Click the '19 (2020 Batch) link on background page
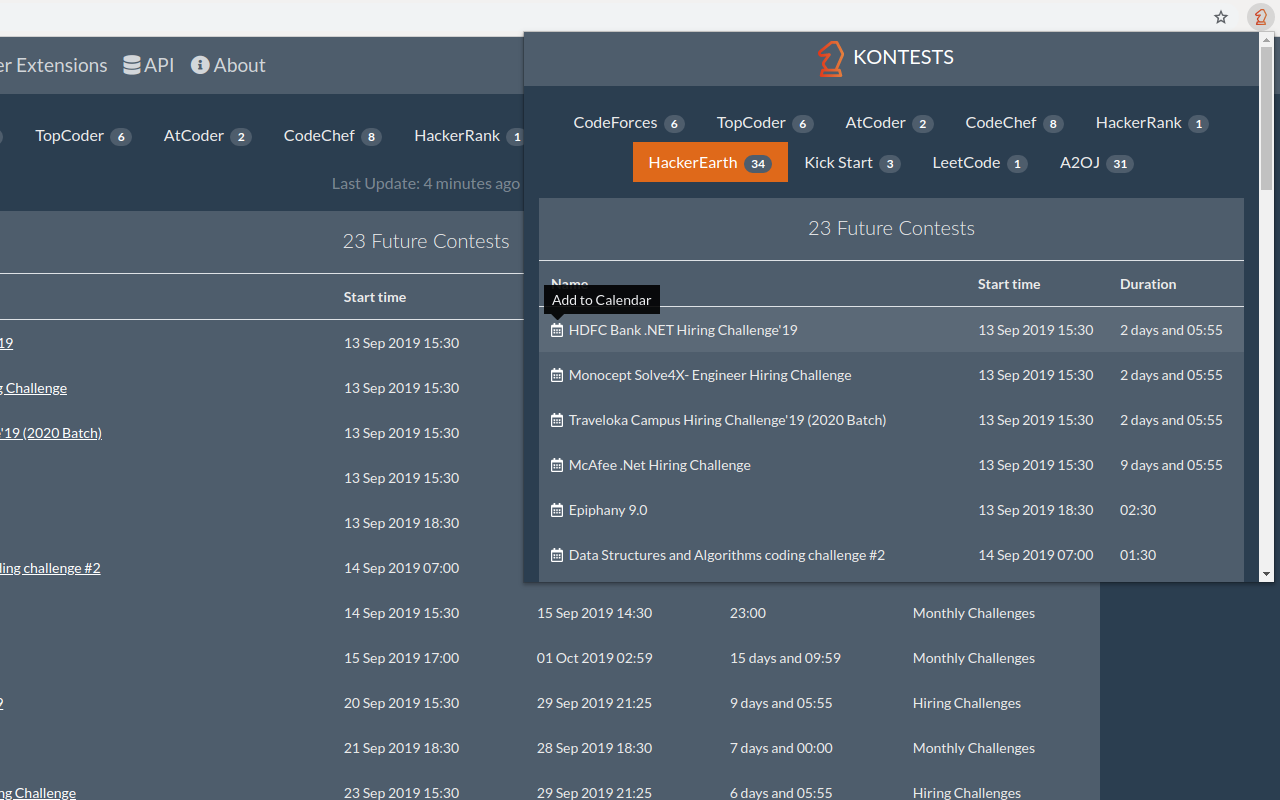Screen dimensions: 1280x800 coord(51,433)
